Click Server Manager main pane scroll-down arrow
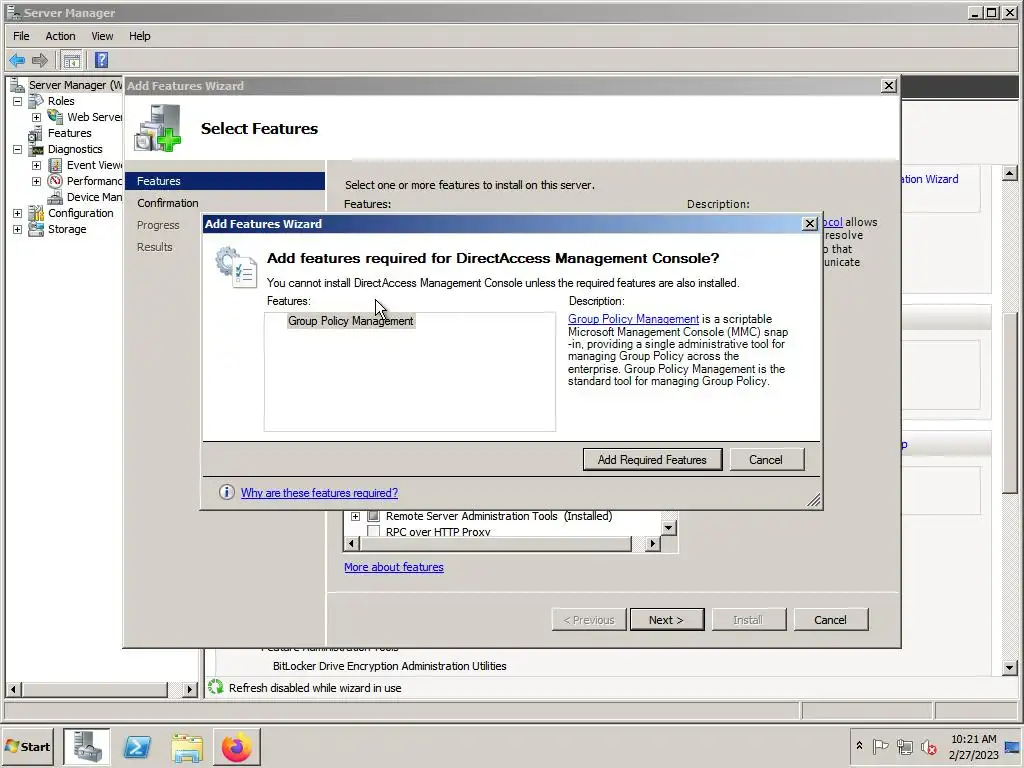This screenshot has height=768, width=1024. pos(1010,667)
